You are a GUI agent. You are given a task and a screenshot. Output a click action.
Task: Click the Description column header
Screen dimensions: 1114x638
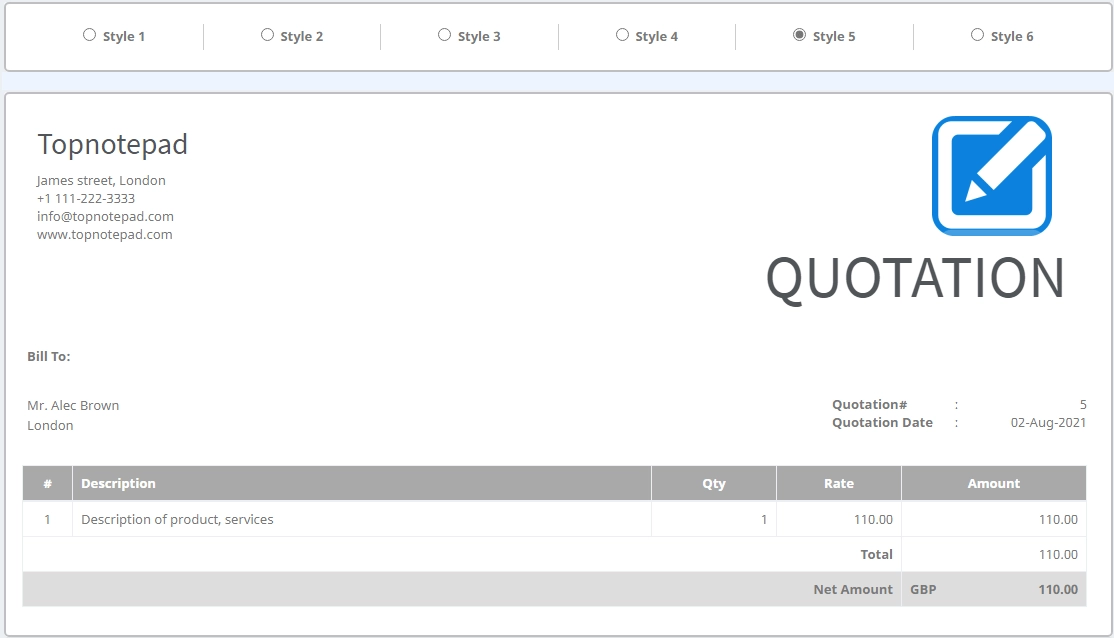click(x=362, y=483)
